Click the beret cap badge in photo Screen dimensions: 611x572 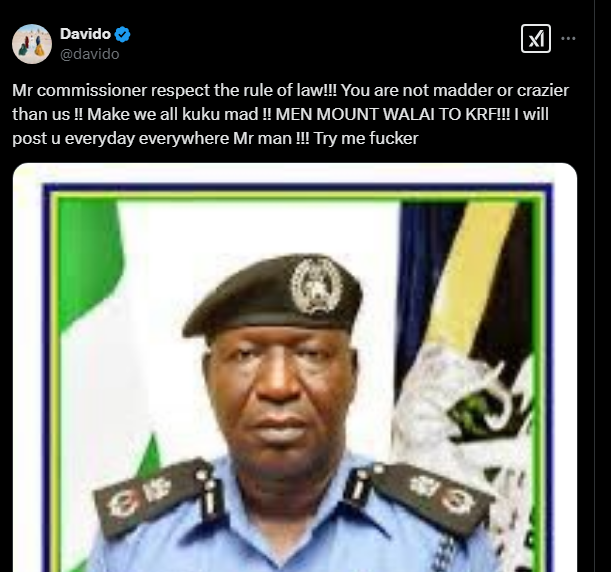[316, 286]
